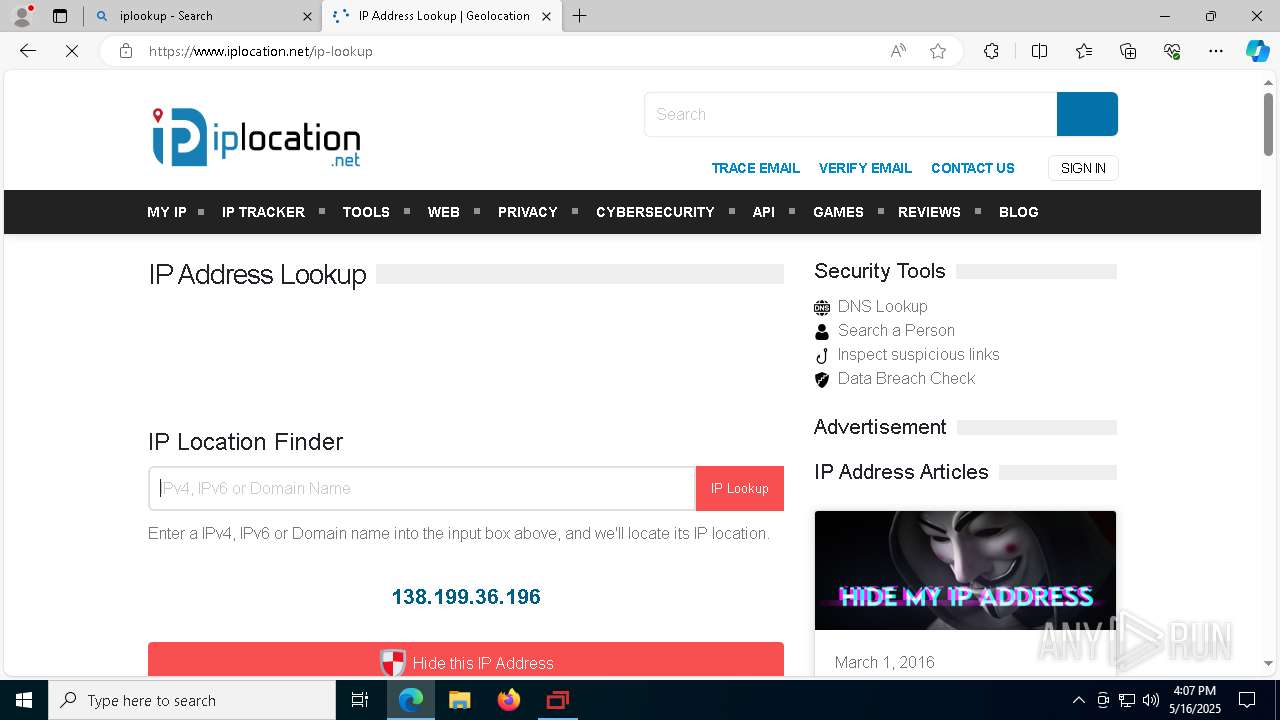This screenshot has height=720, width=1280.
Task: Open Read aloud icon in address bar
Action: tap(898, 51)
